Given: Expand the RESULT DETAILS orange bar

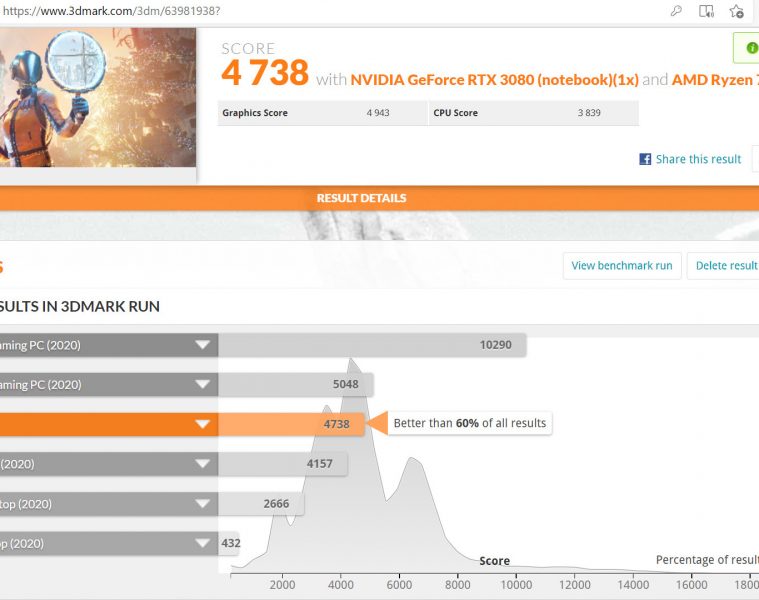Looking at the screenshot, I should [x=380, y=198].
